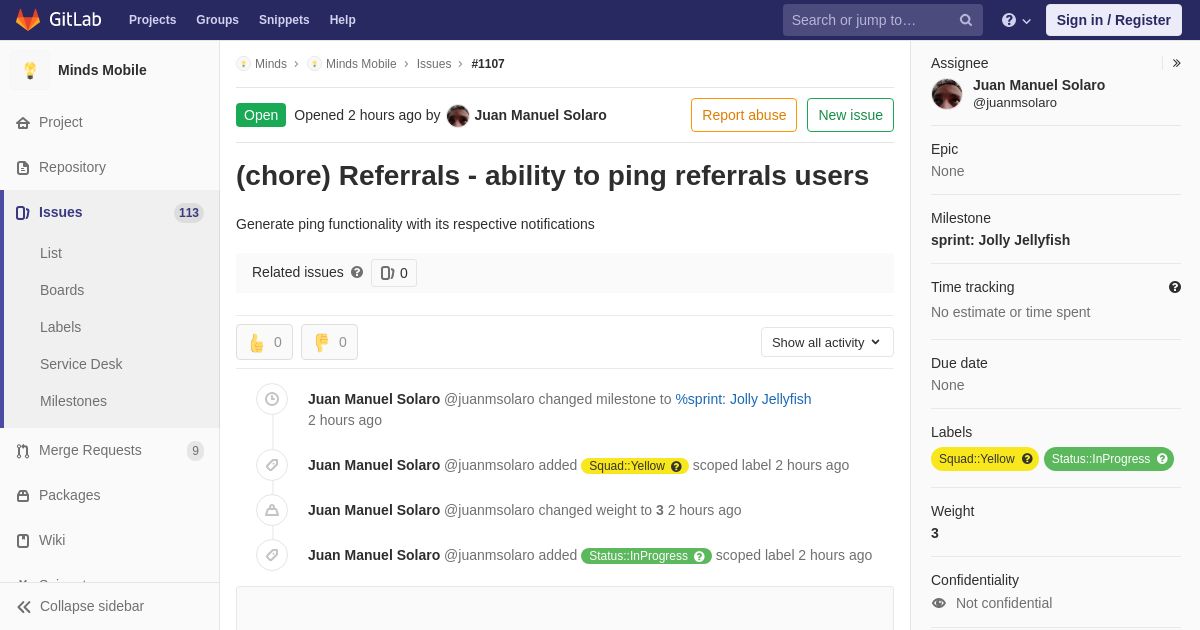The width and height of the screenshot is (1200, 630).
Task: Click Status::InProgress help icon in activity feed
Action: point(700,556)
